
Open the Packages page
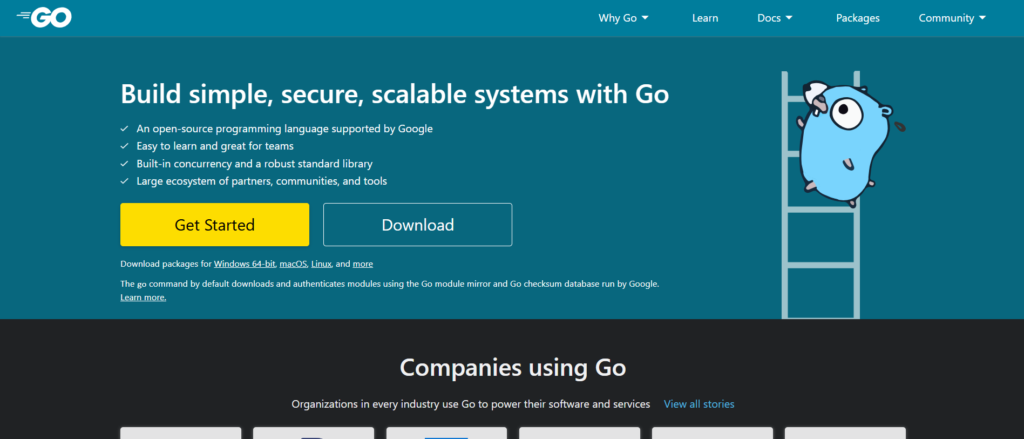point(857,18)
